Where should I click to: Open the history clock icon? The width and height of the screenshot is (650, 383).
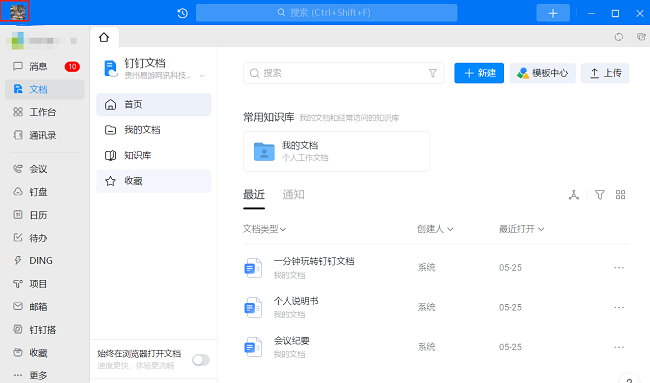182,13
